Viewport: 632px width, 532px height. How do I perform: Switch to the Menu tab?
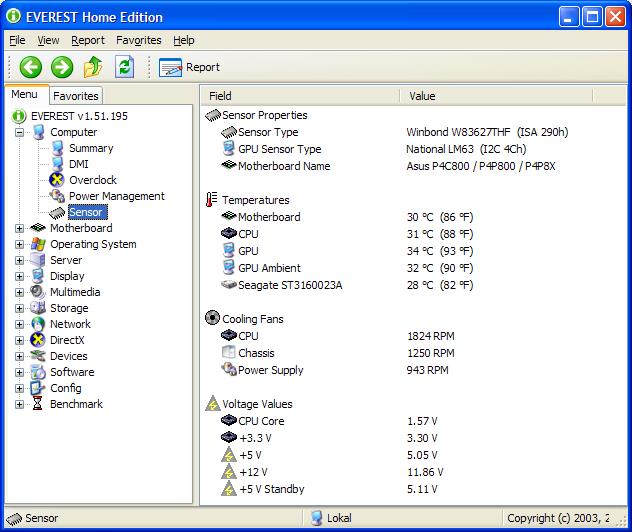tap(25, 94)
